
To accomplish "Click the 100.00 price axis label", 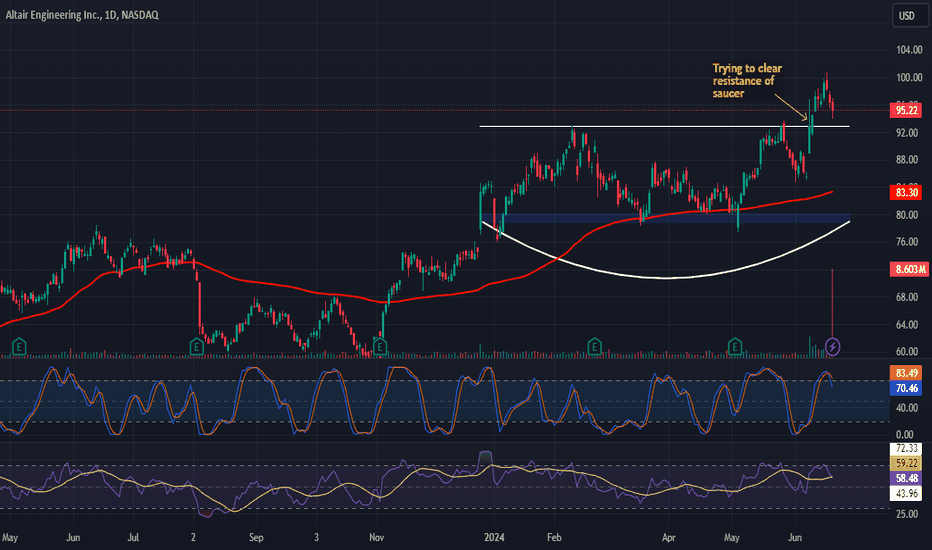I will pos(909,77).
